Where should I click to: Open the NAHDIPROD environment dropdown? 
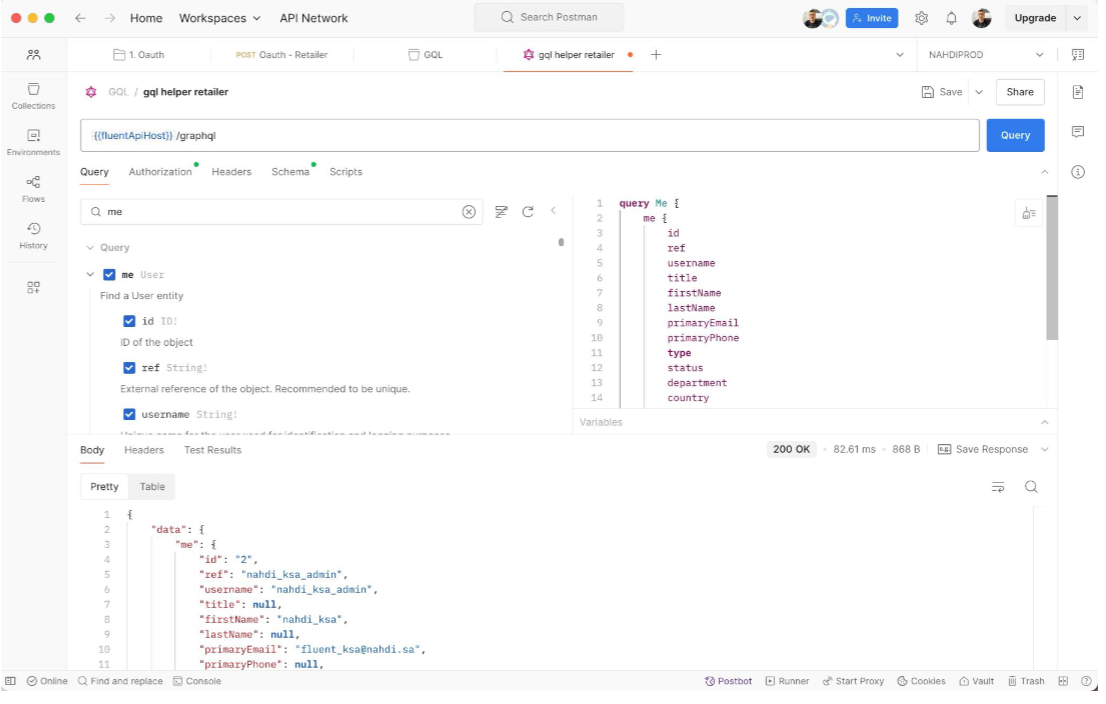tap(985, 55)
